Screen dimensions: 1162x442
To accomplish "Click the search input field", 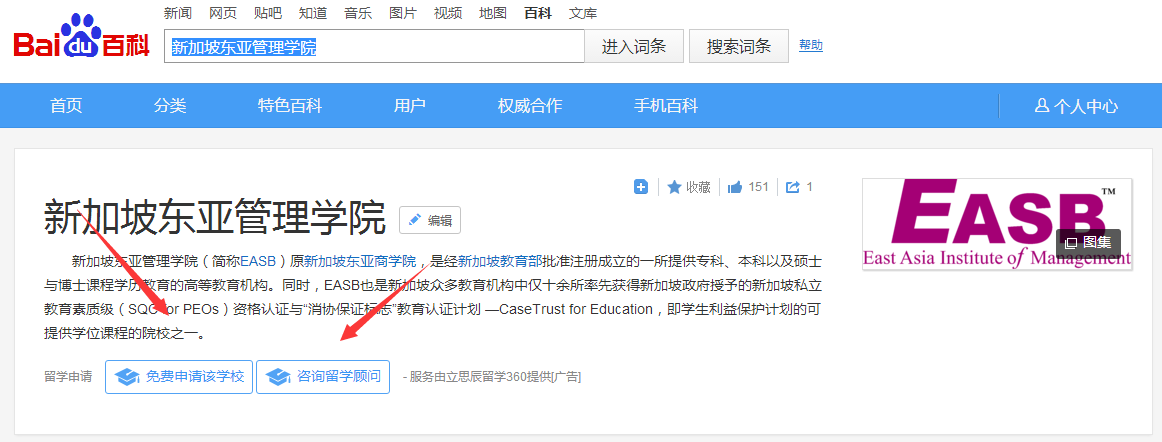I will [374, 47].
